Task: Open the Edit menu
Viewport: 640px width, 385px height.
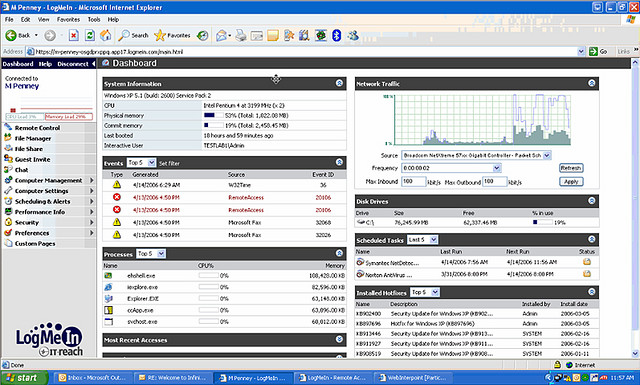Action: coord(26,19)
